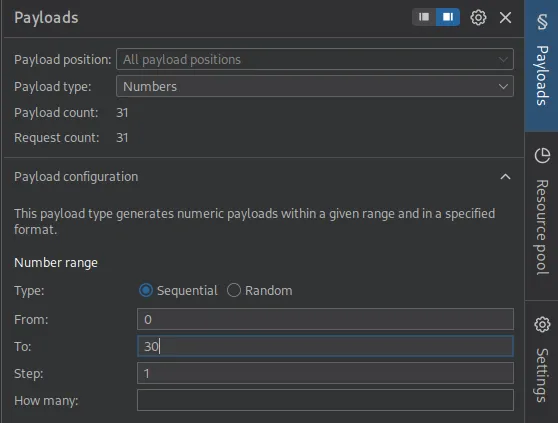This screenshot has width=558, height=423.
Task: Click the Step field containing 1
Action: (325, 373)
